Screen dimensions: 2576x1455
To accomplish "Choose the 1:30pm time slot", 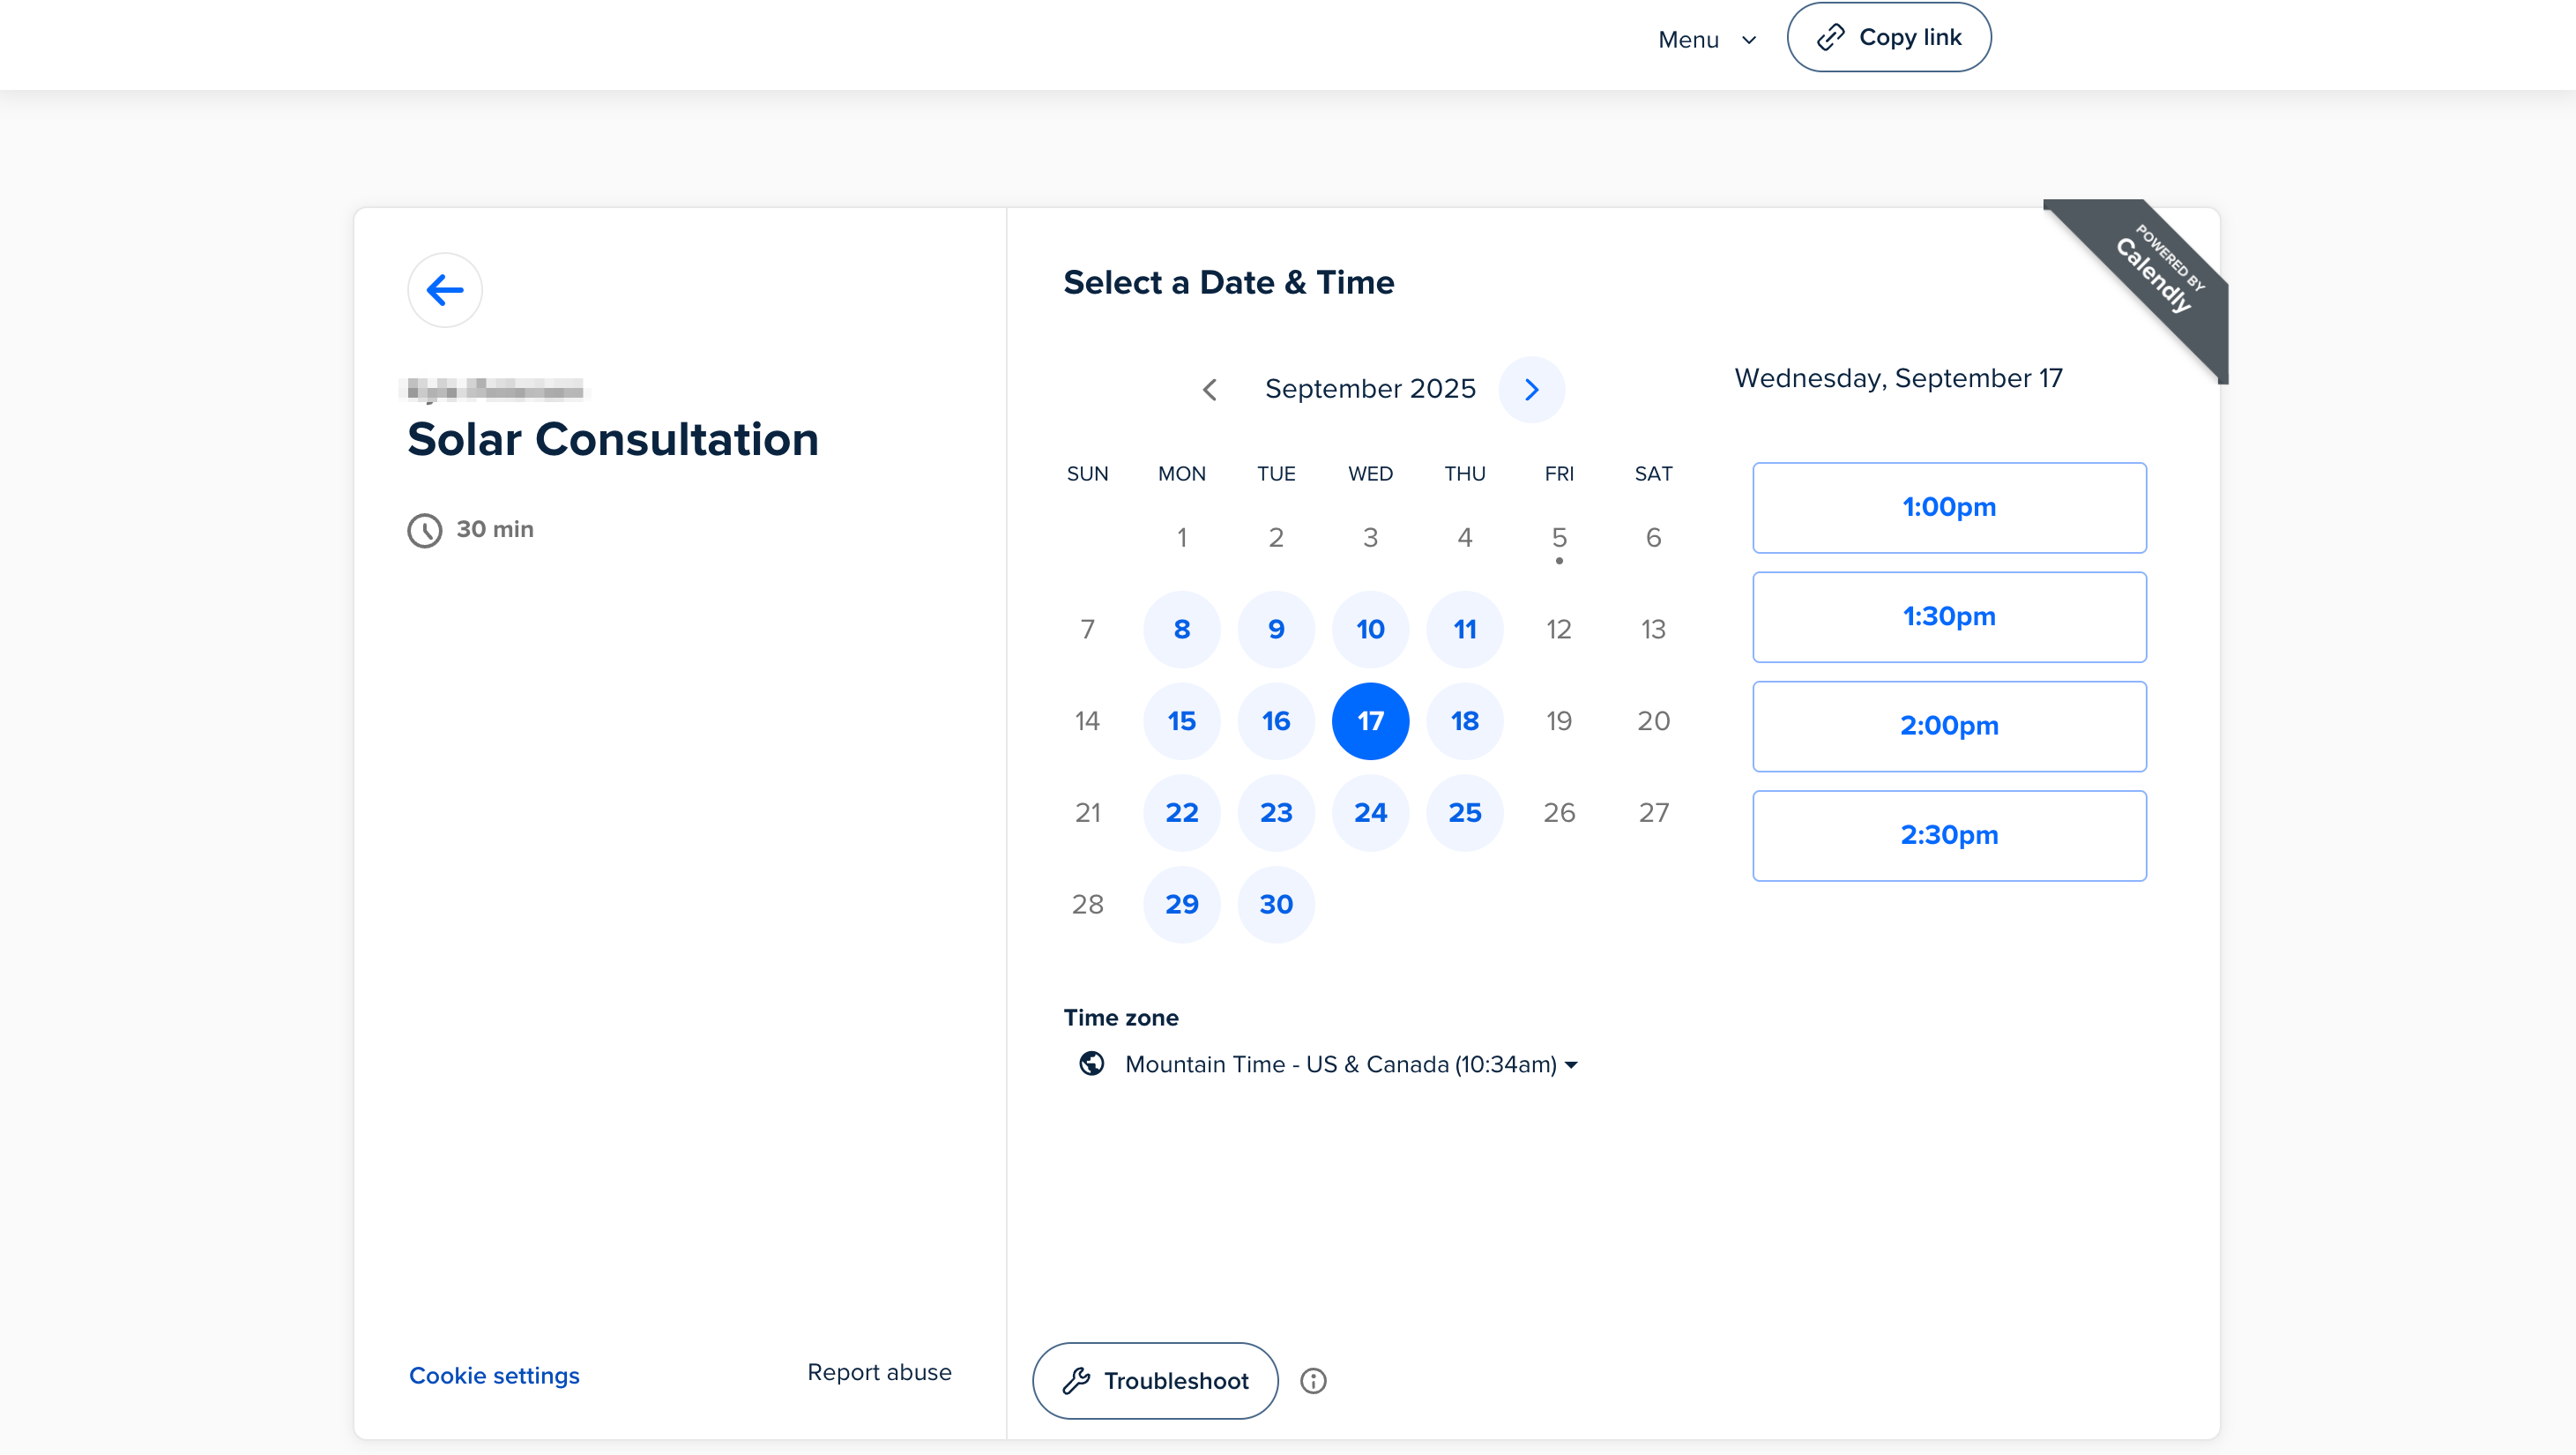I will [1948, 616].
